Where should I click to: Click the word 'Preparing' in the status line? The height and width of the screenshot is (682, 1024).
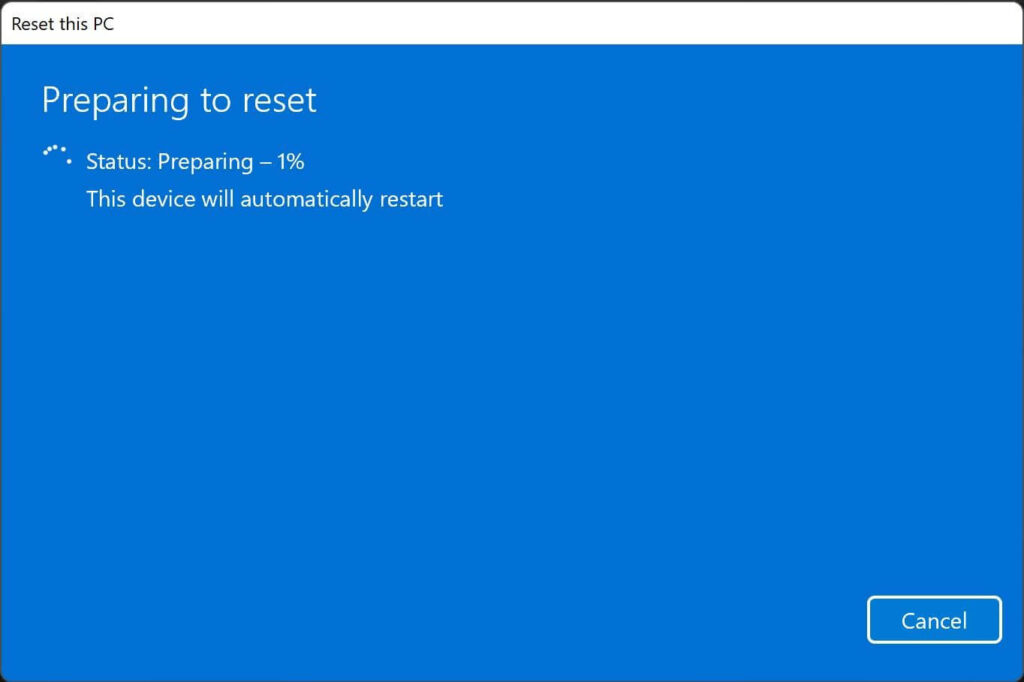pos(206,162)
